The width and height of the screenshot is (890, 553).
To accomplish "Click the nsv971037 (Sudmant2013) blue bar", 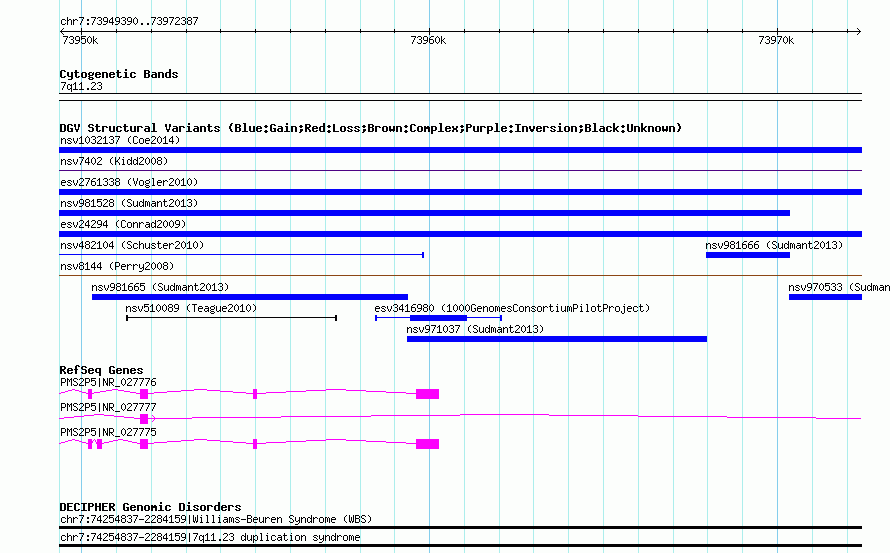I will (557, 339).
